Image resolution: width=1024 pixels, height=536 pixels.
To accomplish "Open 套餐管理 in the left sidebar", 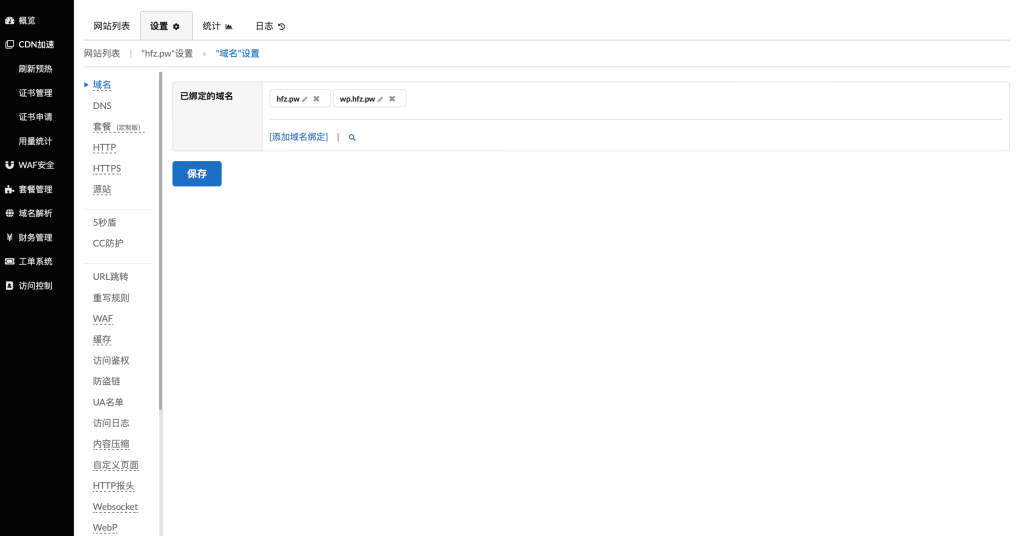I will pyautogui.click(x=35, y=189).
